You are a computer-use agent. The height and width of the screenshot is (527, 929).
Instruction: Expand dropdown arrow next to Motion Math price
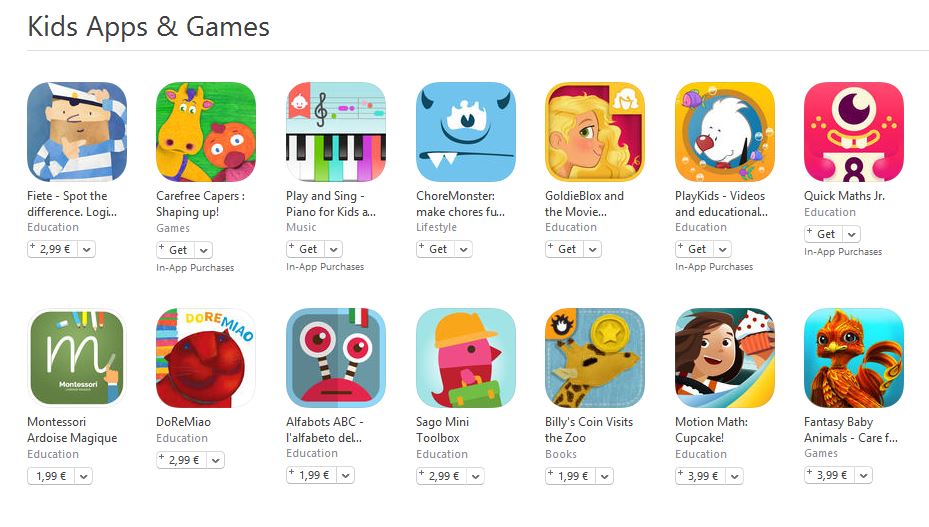point(735,476)
